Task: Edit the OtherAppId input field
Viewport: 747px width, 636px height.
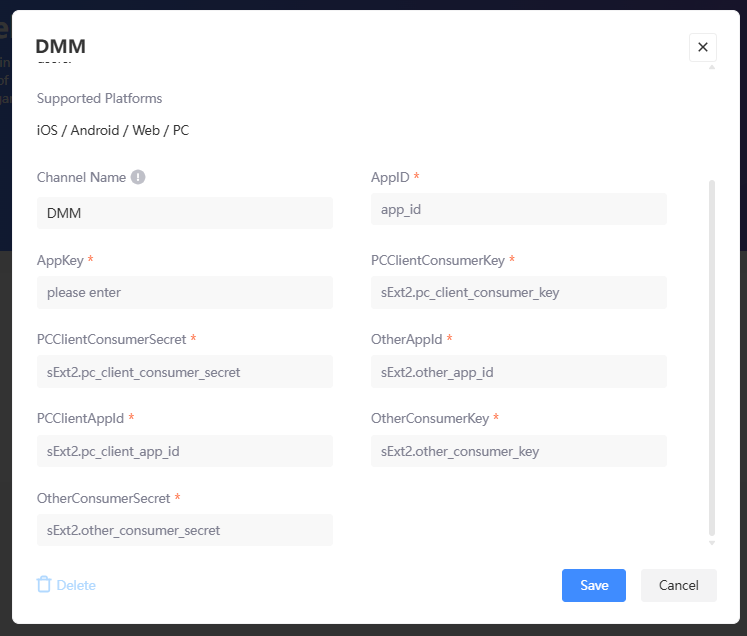Action: coord(518,372)
